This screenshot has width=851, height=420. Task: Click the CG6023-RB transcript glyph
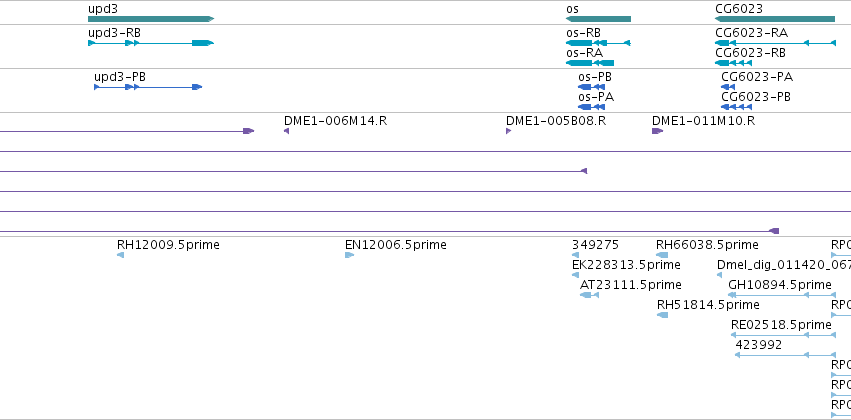tap(733, 63)
